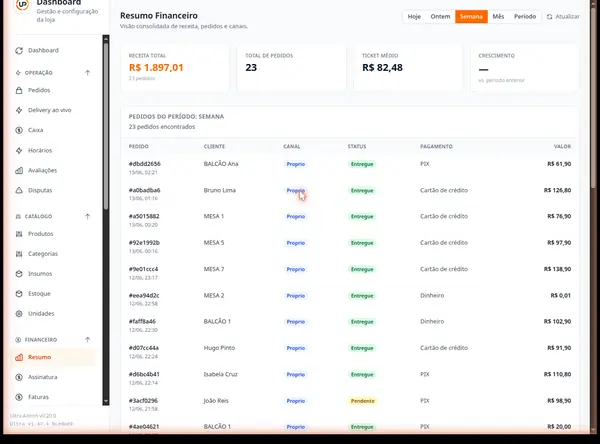Click order #92e1992b
The image size is (600, 444).
point(144,243)
